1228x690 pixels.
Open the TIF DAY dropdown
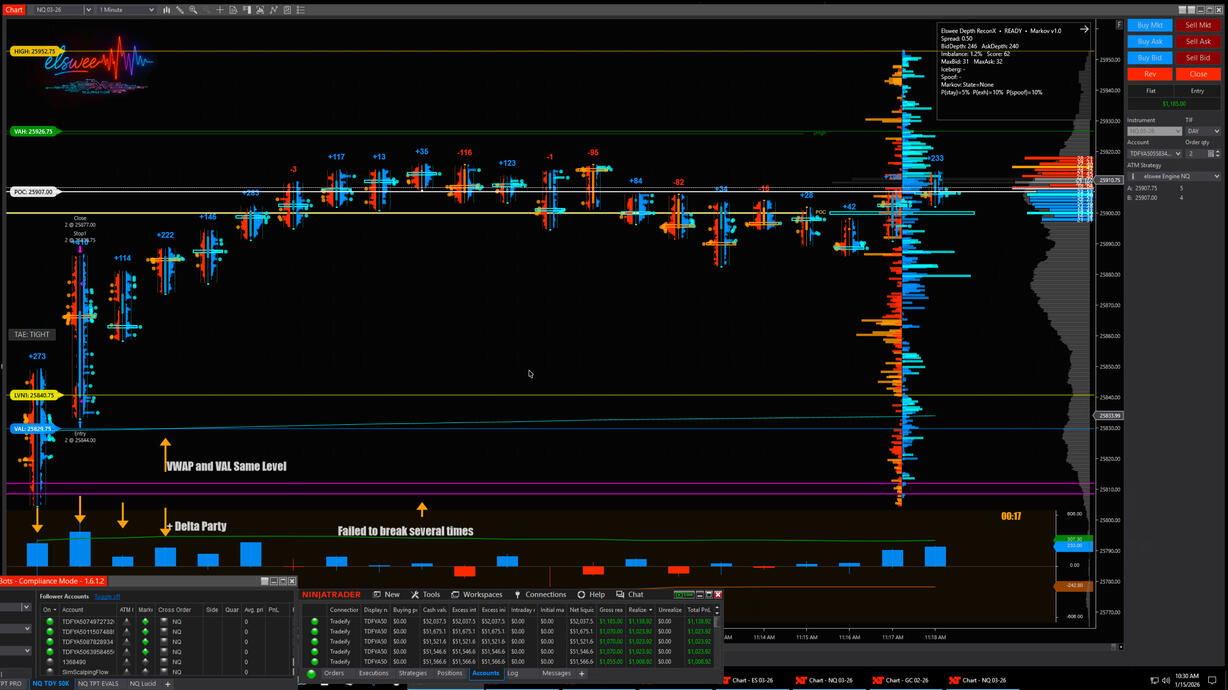(x=1202, y=131)
